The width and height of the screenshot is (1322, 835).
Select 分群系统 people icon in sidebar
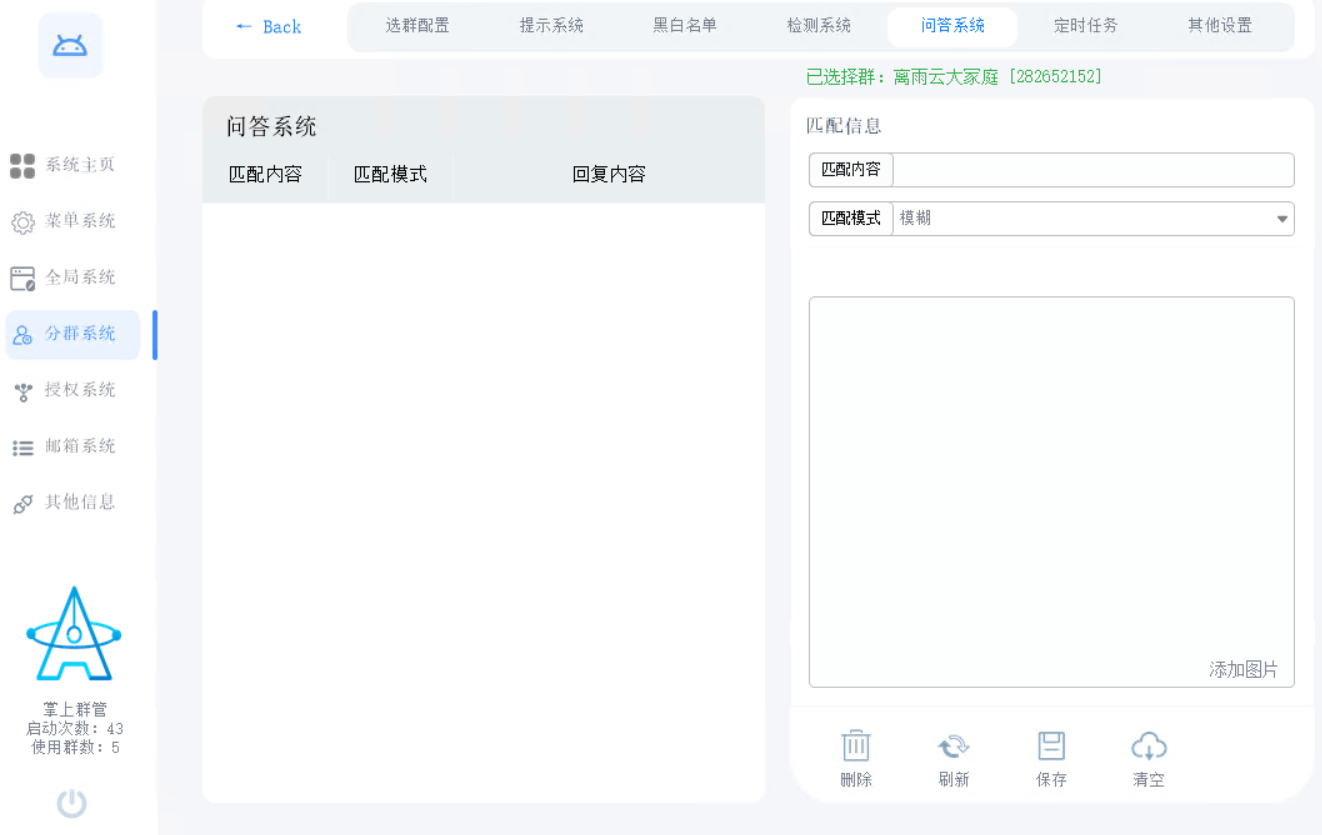22,335
